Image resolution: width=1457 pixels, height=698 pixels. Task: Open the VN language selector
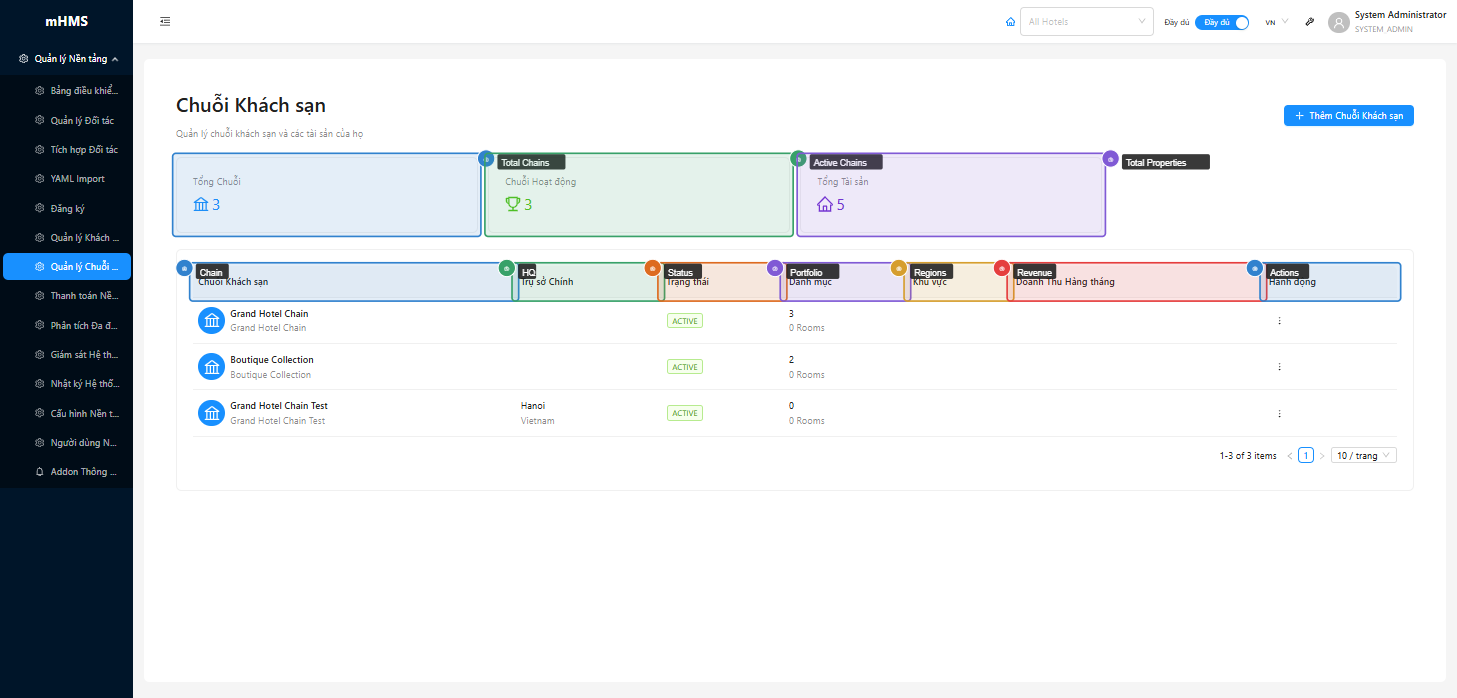tap(1276, 22)
